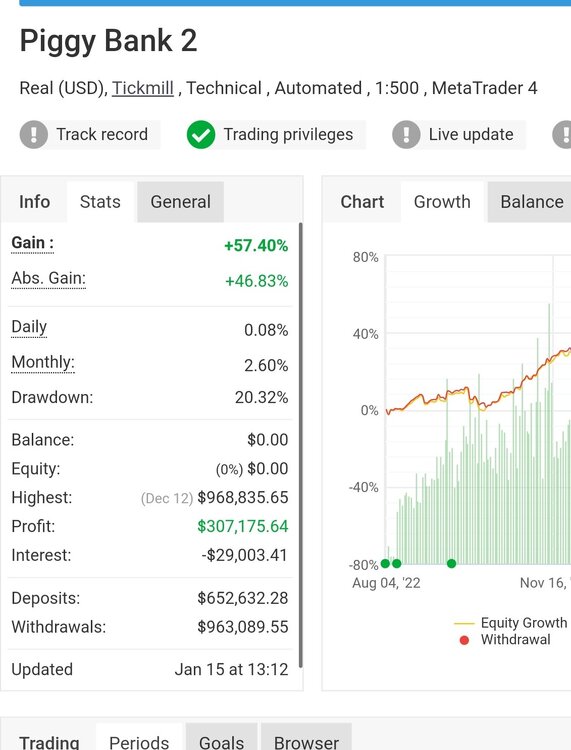Switch to the General tab
The width and height of the screenshot is (571, 750).
180,202
